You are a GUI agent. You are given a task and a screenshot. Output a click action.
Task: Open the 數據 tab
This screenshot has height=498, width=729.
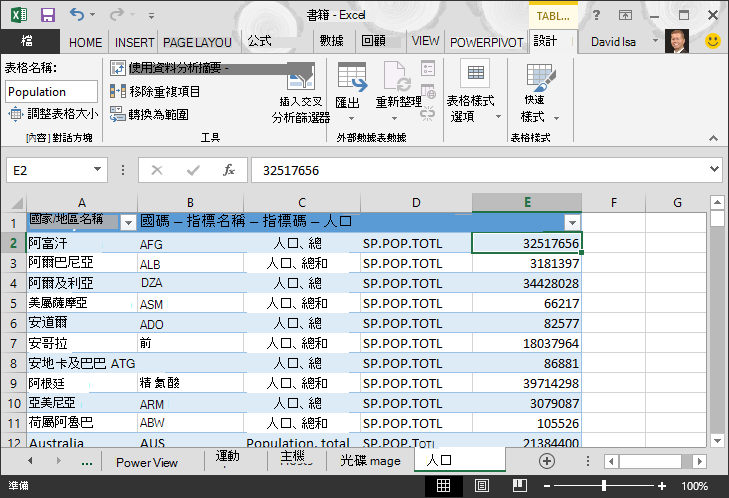click(331, 41)
